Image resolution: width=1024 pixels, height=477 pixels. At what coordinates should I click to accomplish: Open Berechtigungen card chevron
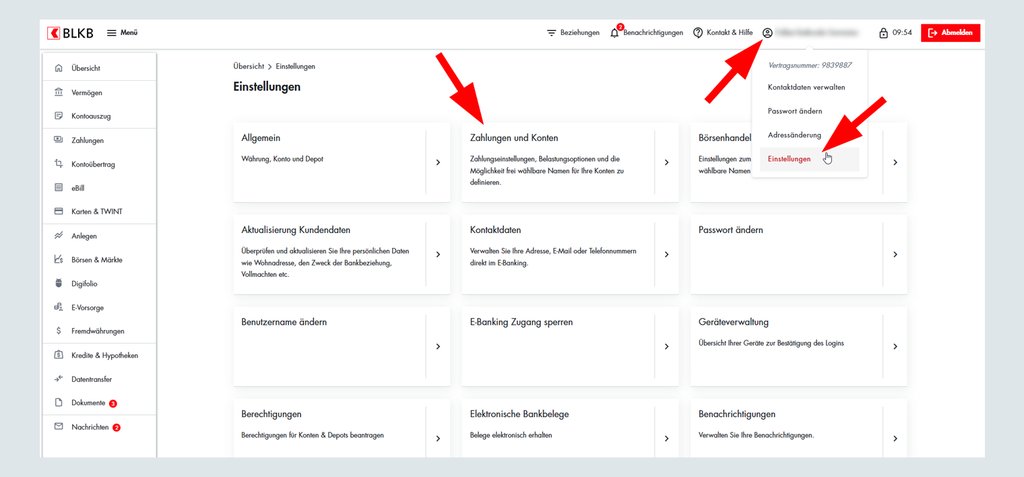[438, 438]
